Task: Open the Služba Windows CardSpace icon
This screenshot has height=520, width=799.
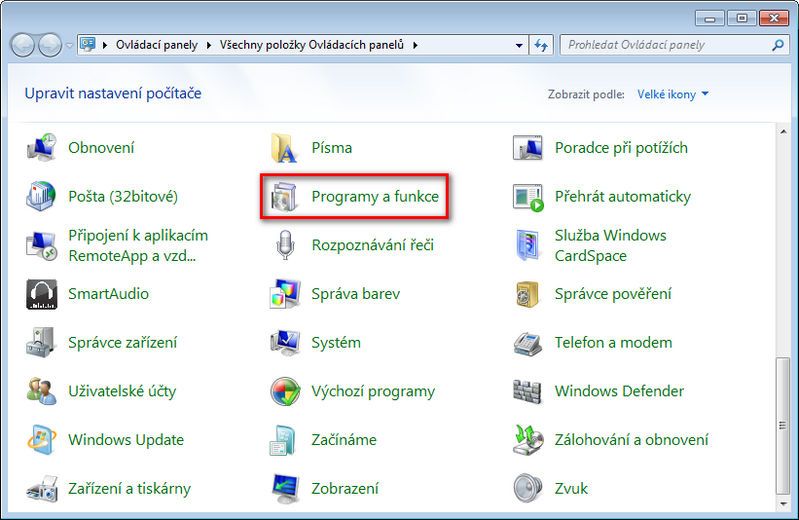Action: click(527, 245)
